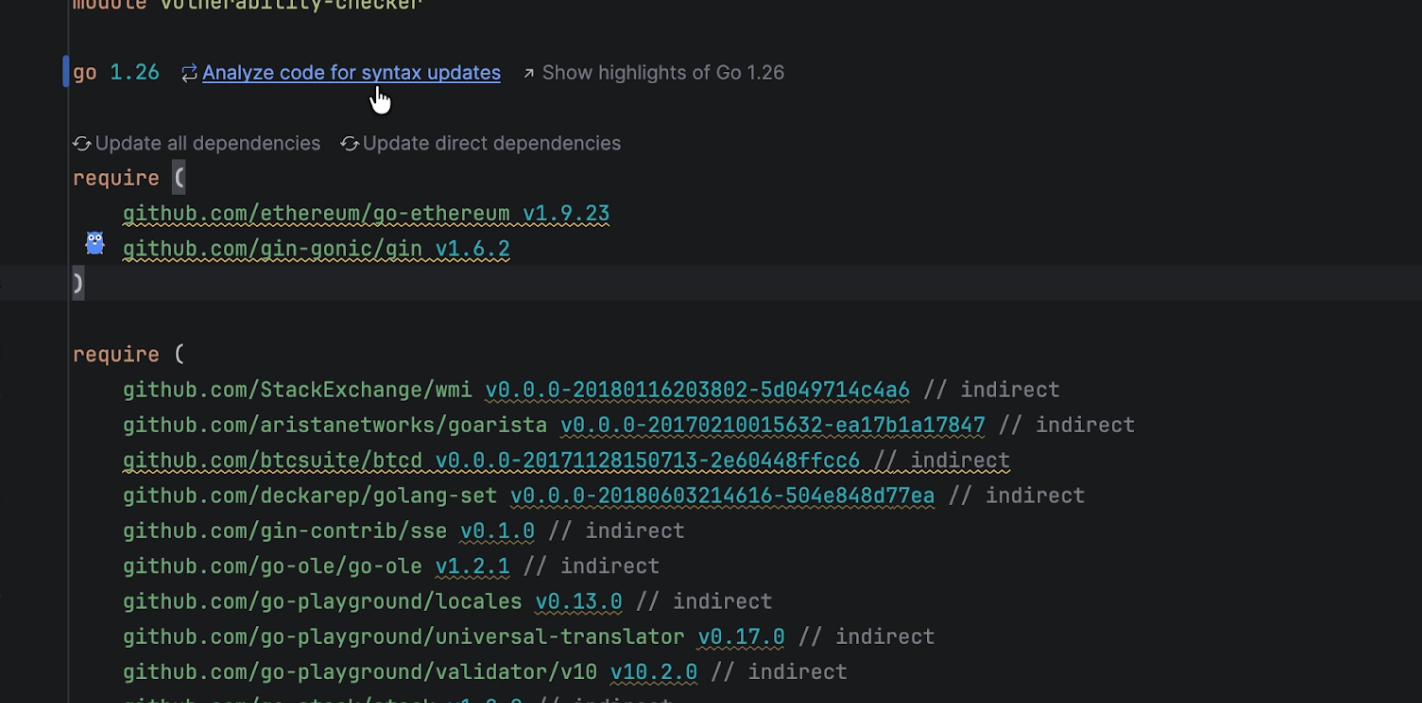Click the gopher icon beside gin-gonic/gin

coord(95,243)
